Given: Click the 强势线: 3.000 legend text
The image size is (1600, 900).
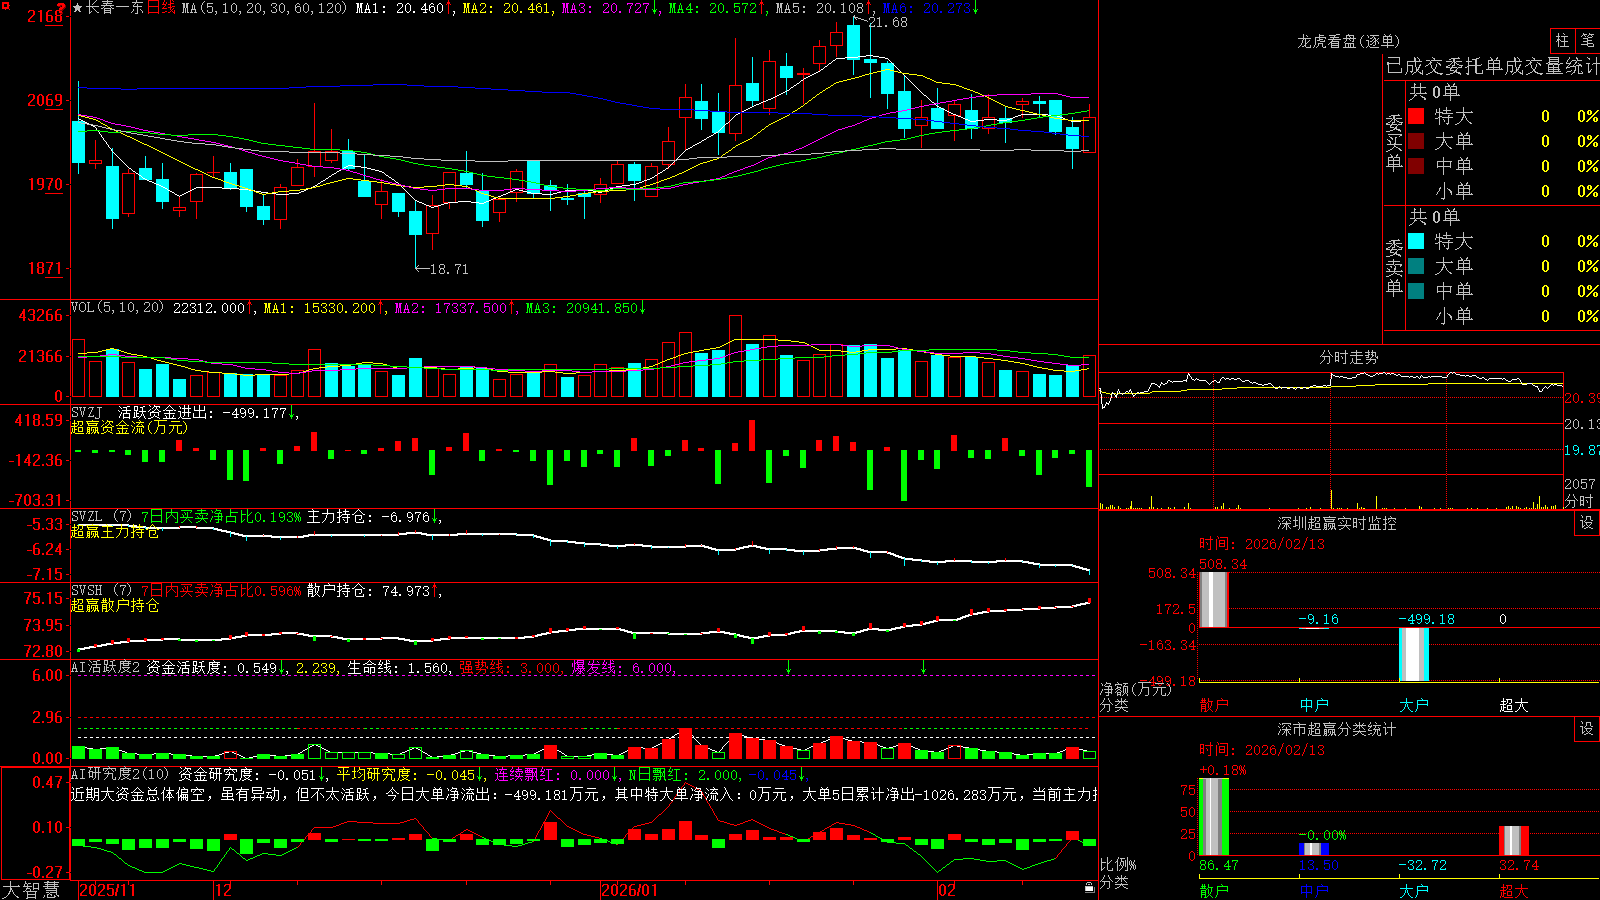Looking at the screenshot, I should 510,667.
